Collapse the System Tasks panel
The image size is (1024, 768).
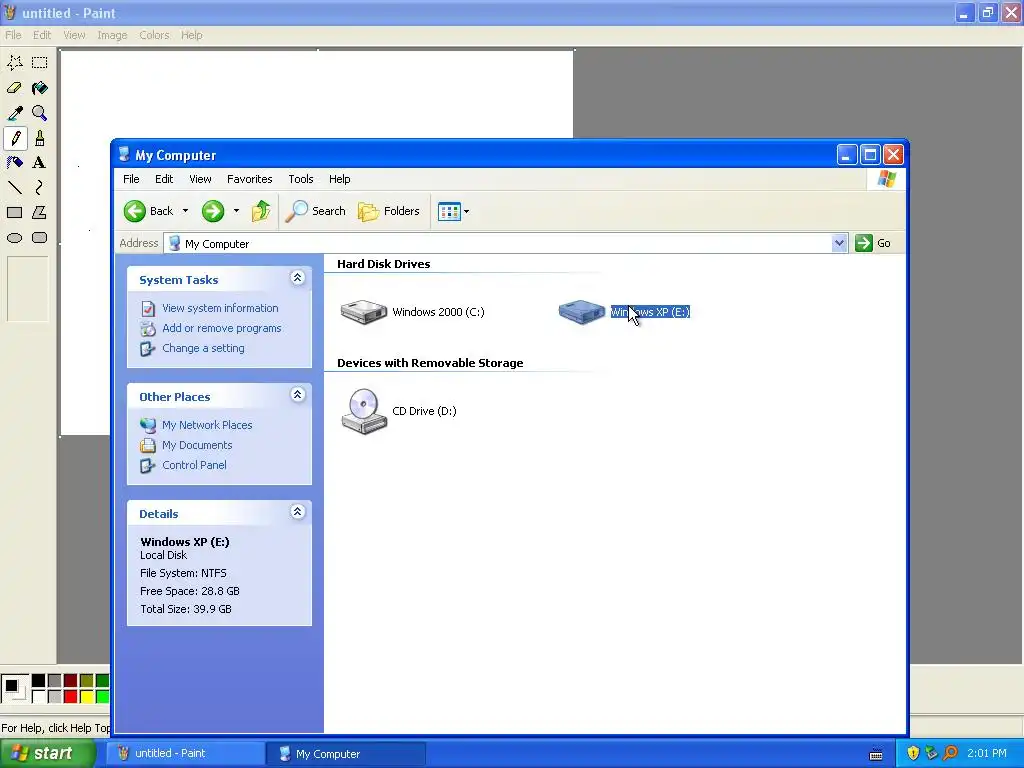[x=297, y=278]
